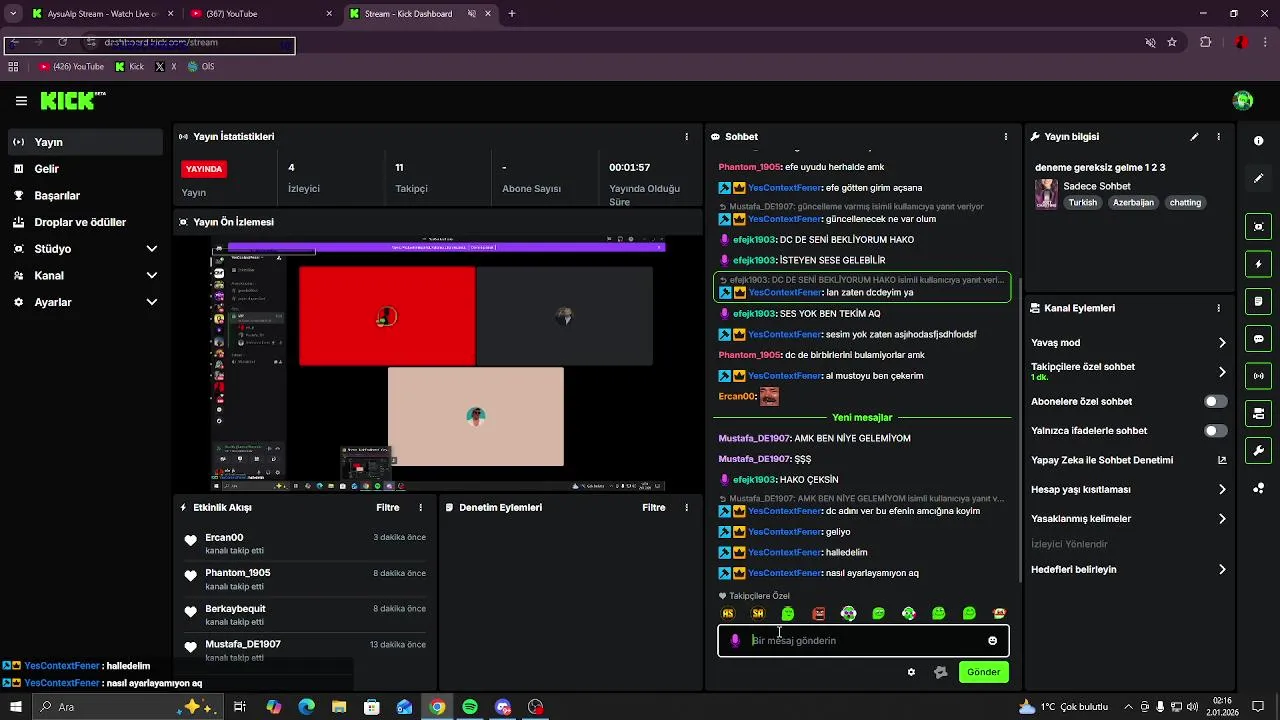Open the emoji picker in the message box

click(993, 641)
